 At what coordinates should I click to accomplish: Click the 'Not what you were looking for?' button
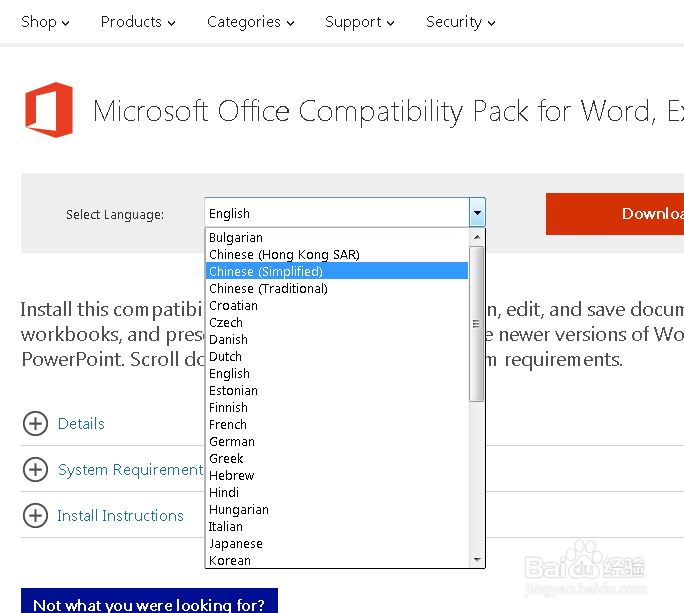click(x=149, y=602)
